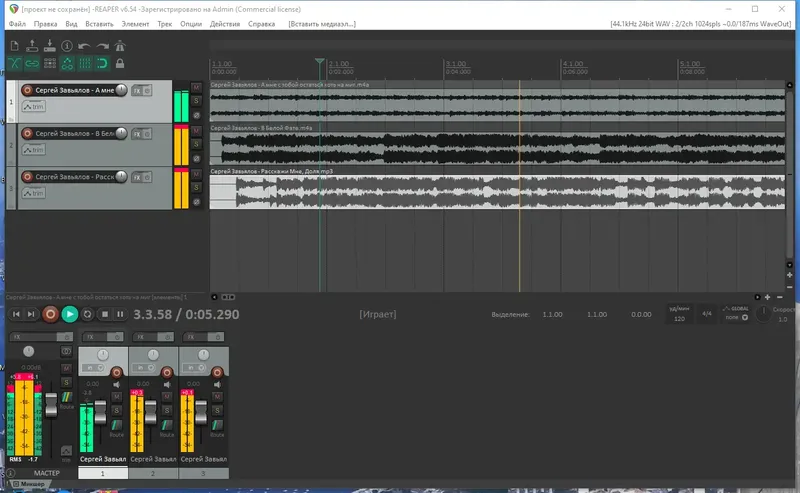This screenshot has height=493, width=800.
Task: Click the playback rate knob
Action: point(763,313)
